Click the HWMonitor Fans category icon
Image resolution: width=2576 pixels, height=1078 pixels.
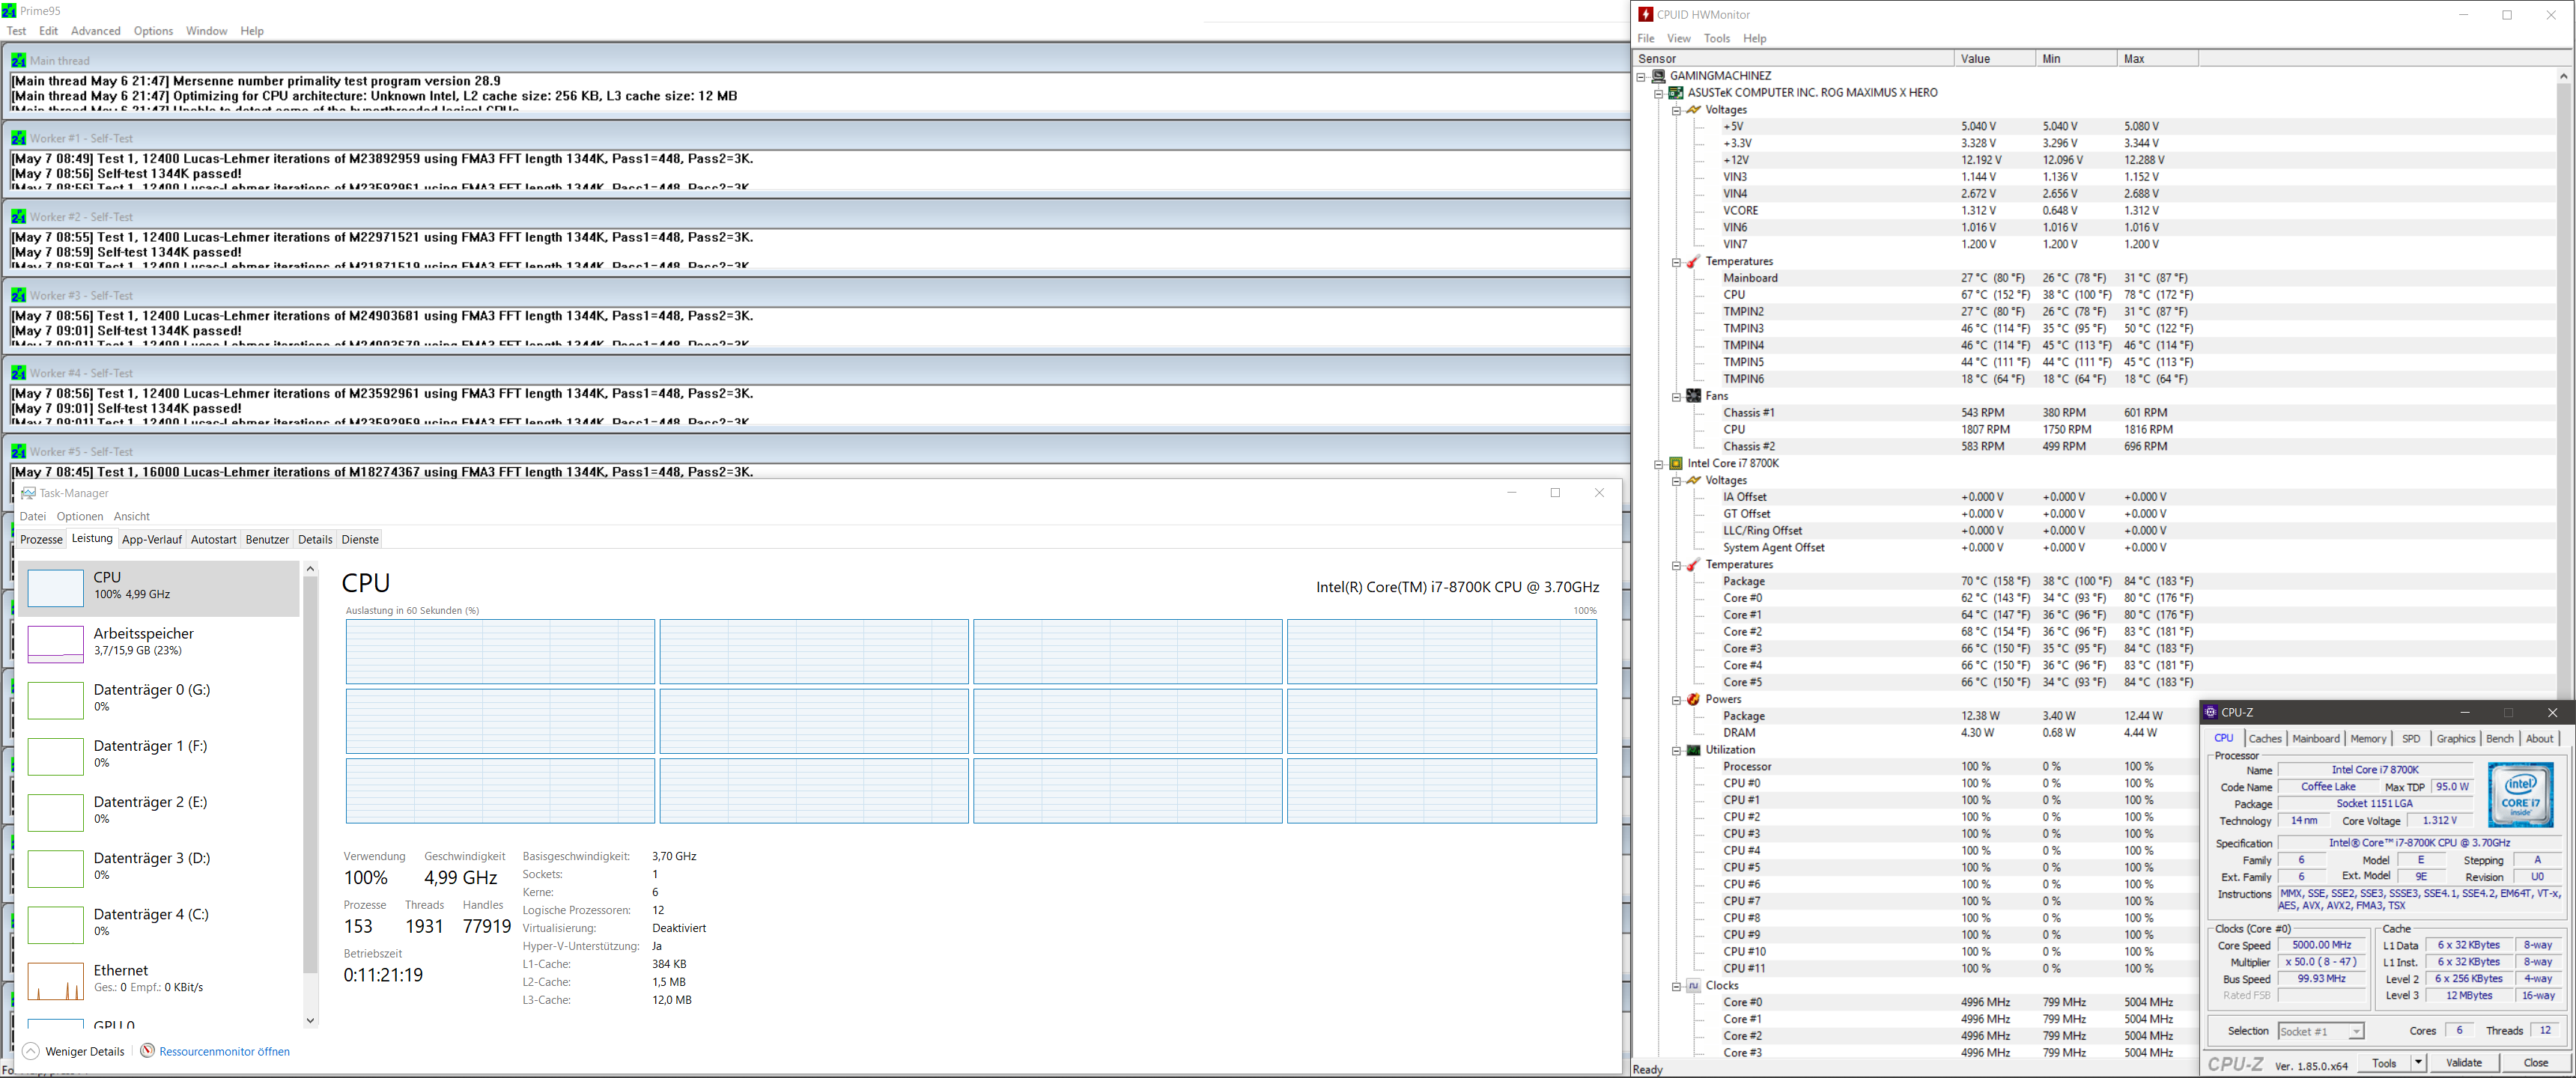click(x=1693, y=396)
